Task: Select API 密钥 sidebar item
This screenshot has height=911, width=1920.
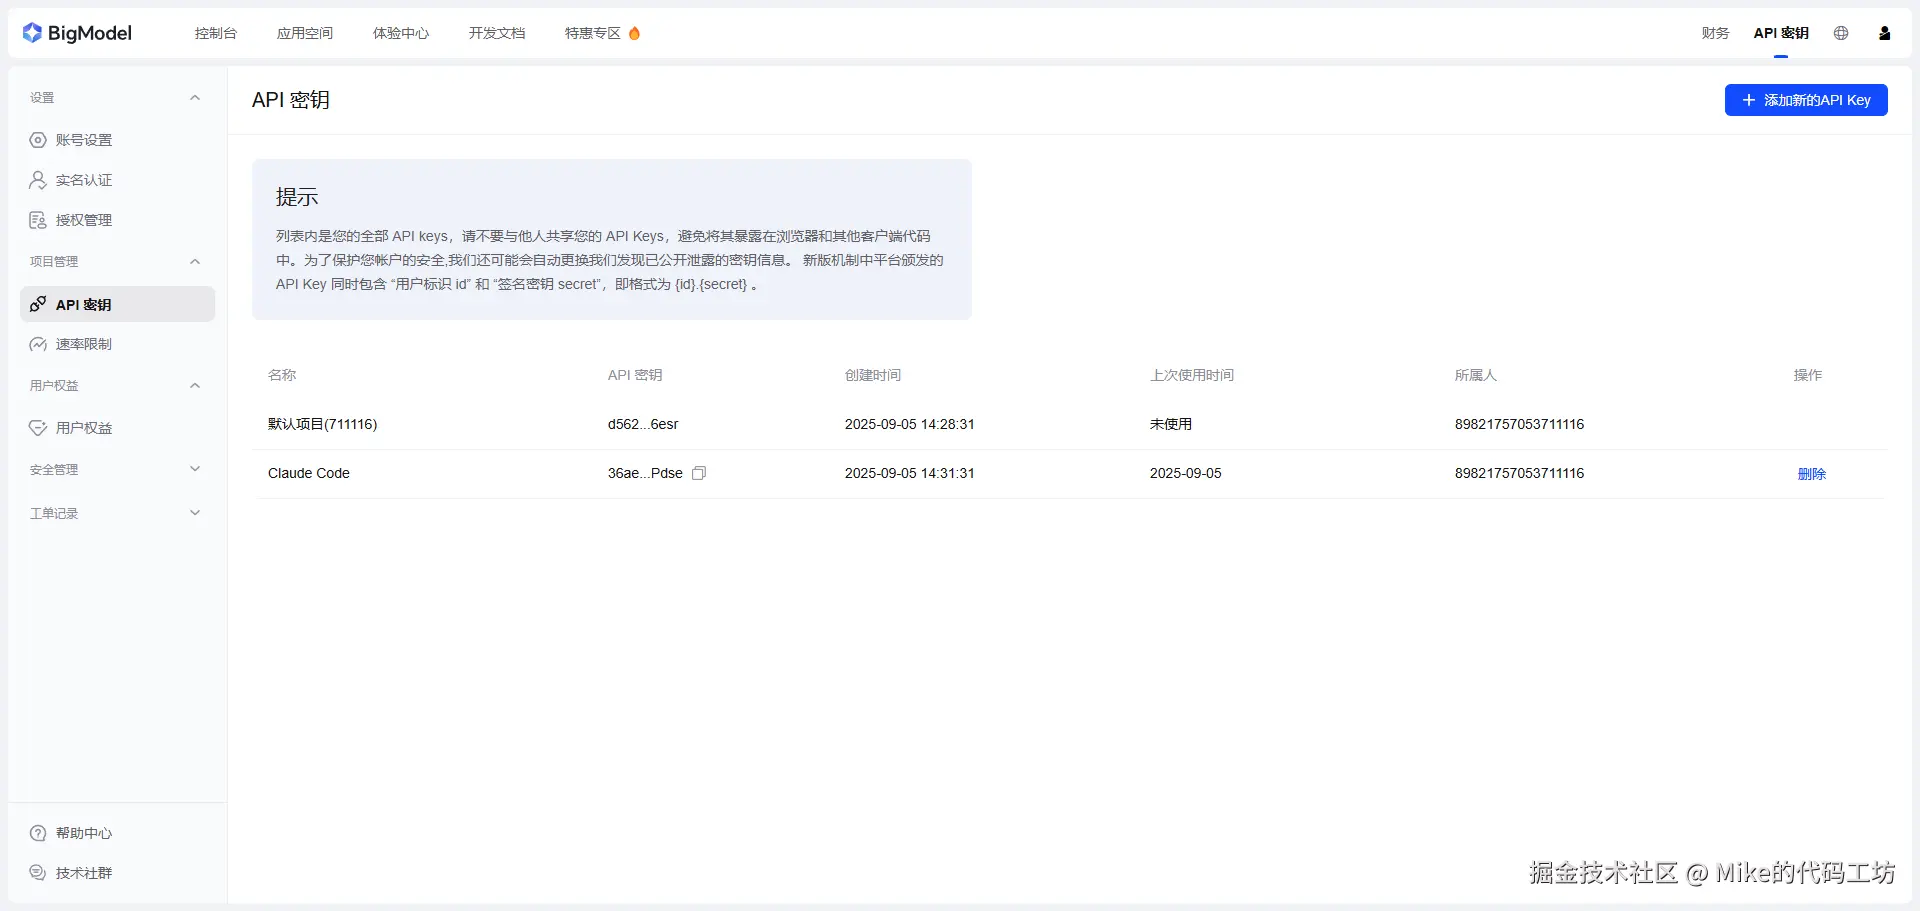Action: (x=117, y=304)
